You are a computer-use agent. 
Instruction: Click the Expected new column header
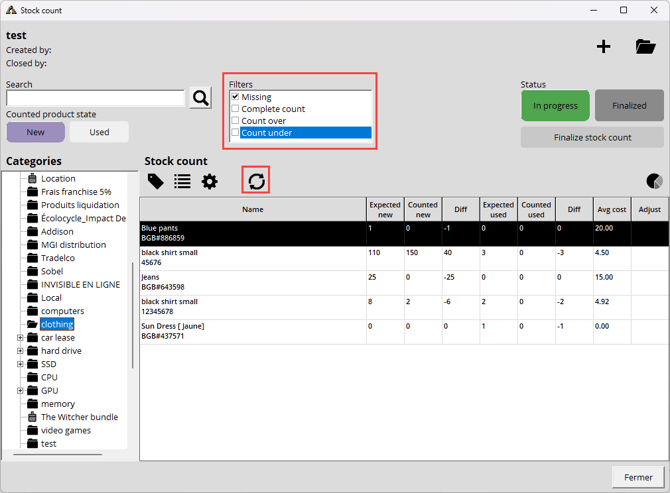(x=385, y=209)
